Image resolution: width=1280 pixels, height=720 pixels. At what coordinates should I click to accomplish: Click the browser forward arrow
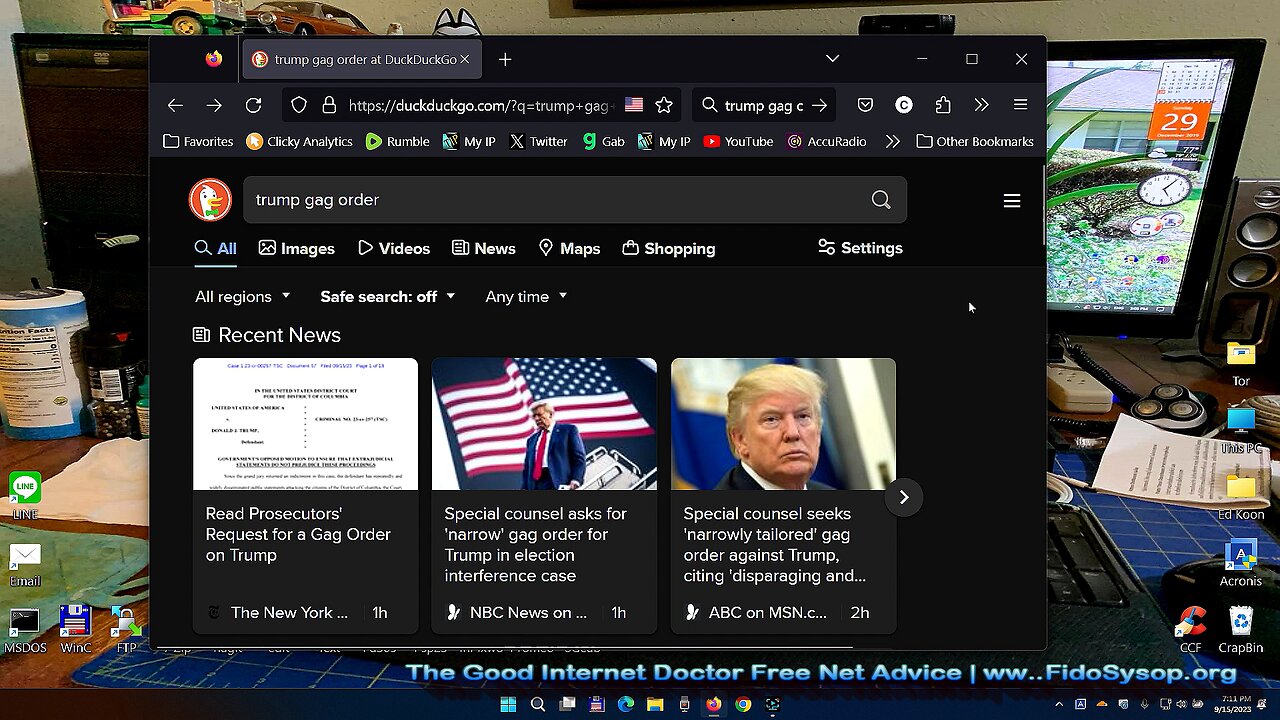(214, 105)
